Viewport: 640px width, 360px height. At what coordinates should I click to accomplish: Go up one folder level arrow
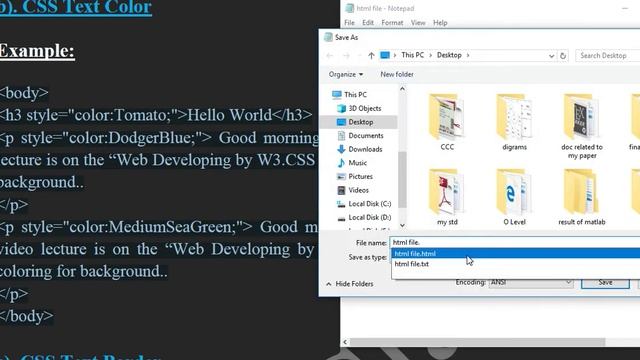(371, 56)
